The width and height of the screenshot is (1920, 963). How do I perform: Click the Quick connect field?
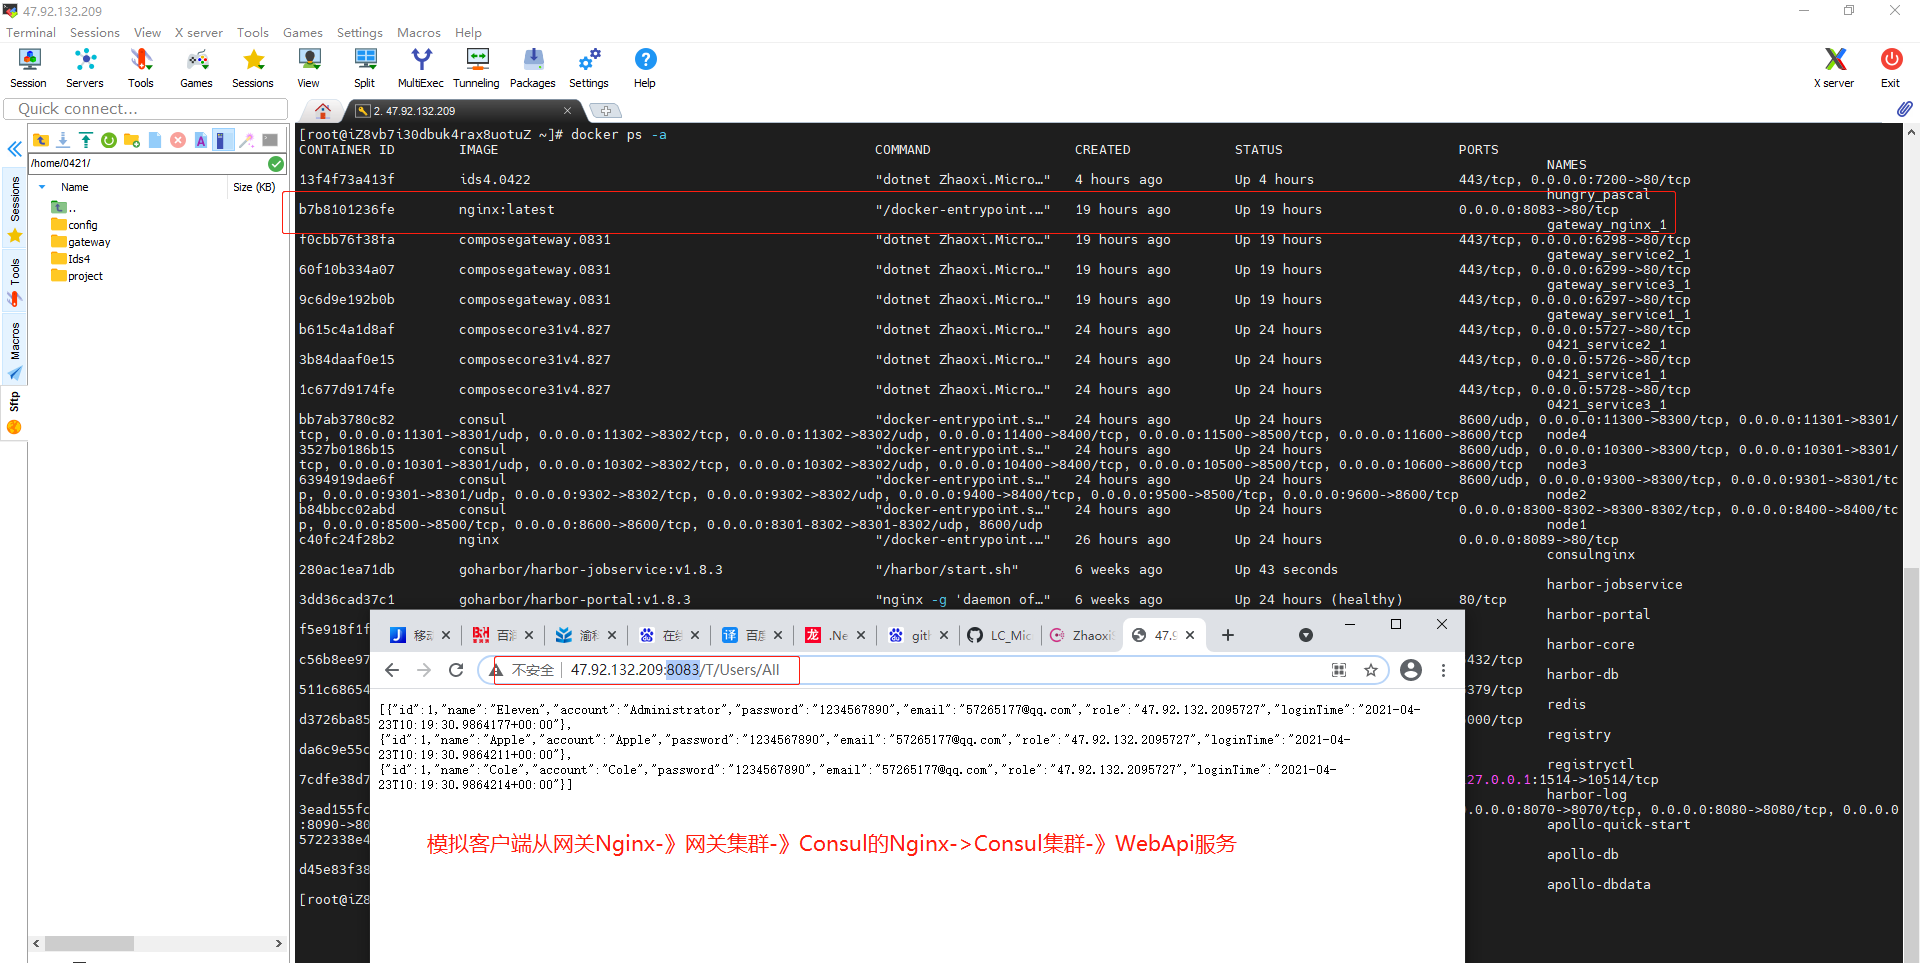(146, 109)
